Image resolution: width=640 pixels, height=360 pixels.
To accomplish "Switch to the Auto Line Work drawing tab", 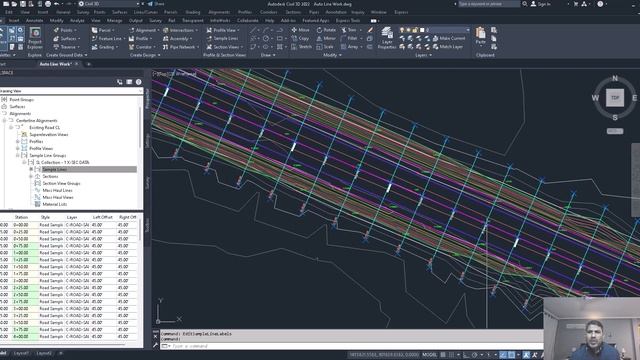I will pyautogui.click(x=55, y=64).
